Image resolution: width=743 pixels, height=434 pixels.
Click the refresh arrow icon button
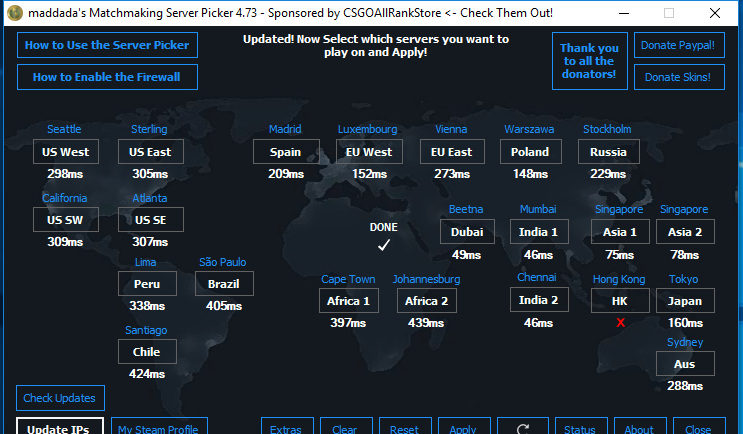tap(521, 427)
